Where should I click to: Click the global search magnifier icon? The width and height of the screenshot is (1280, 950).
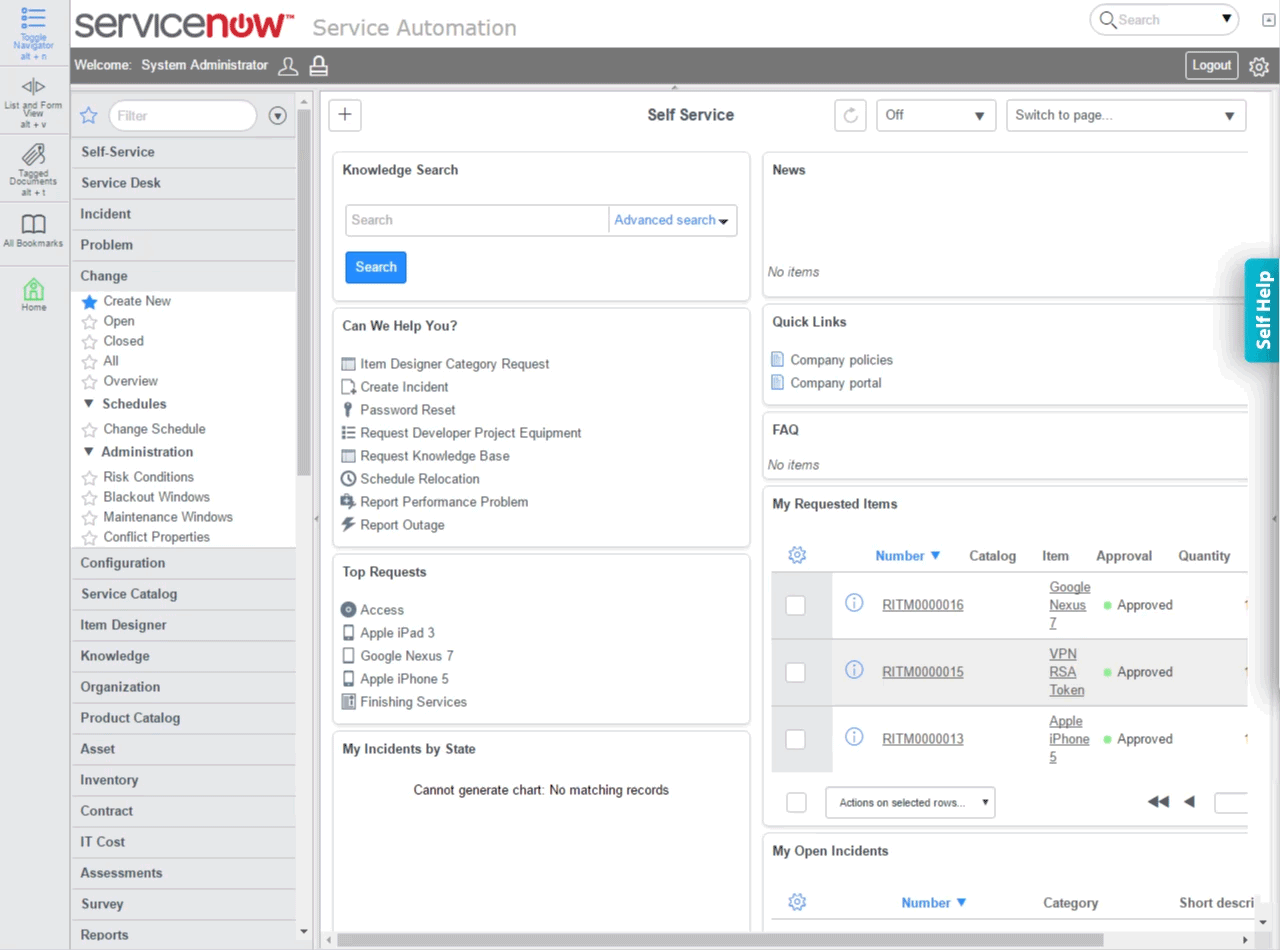pos(1107,19)
